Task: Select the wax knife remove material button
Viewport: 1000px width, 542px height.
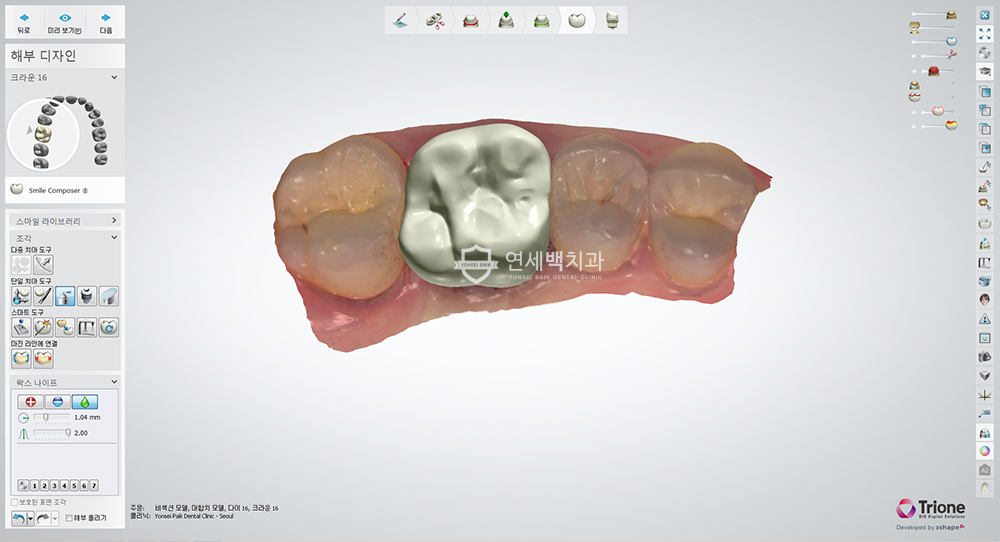Action: (57, 402)
